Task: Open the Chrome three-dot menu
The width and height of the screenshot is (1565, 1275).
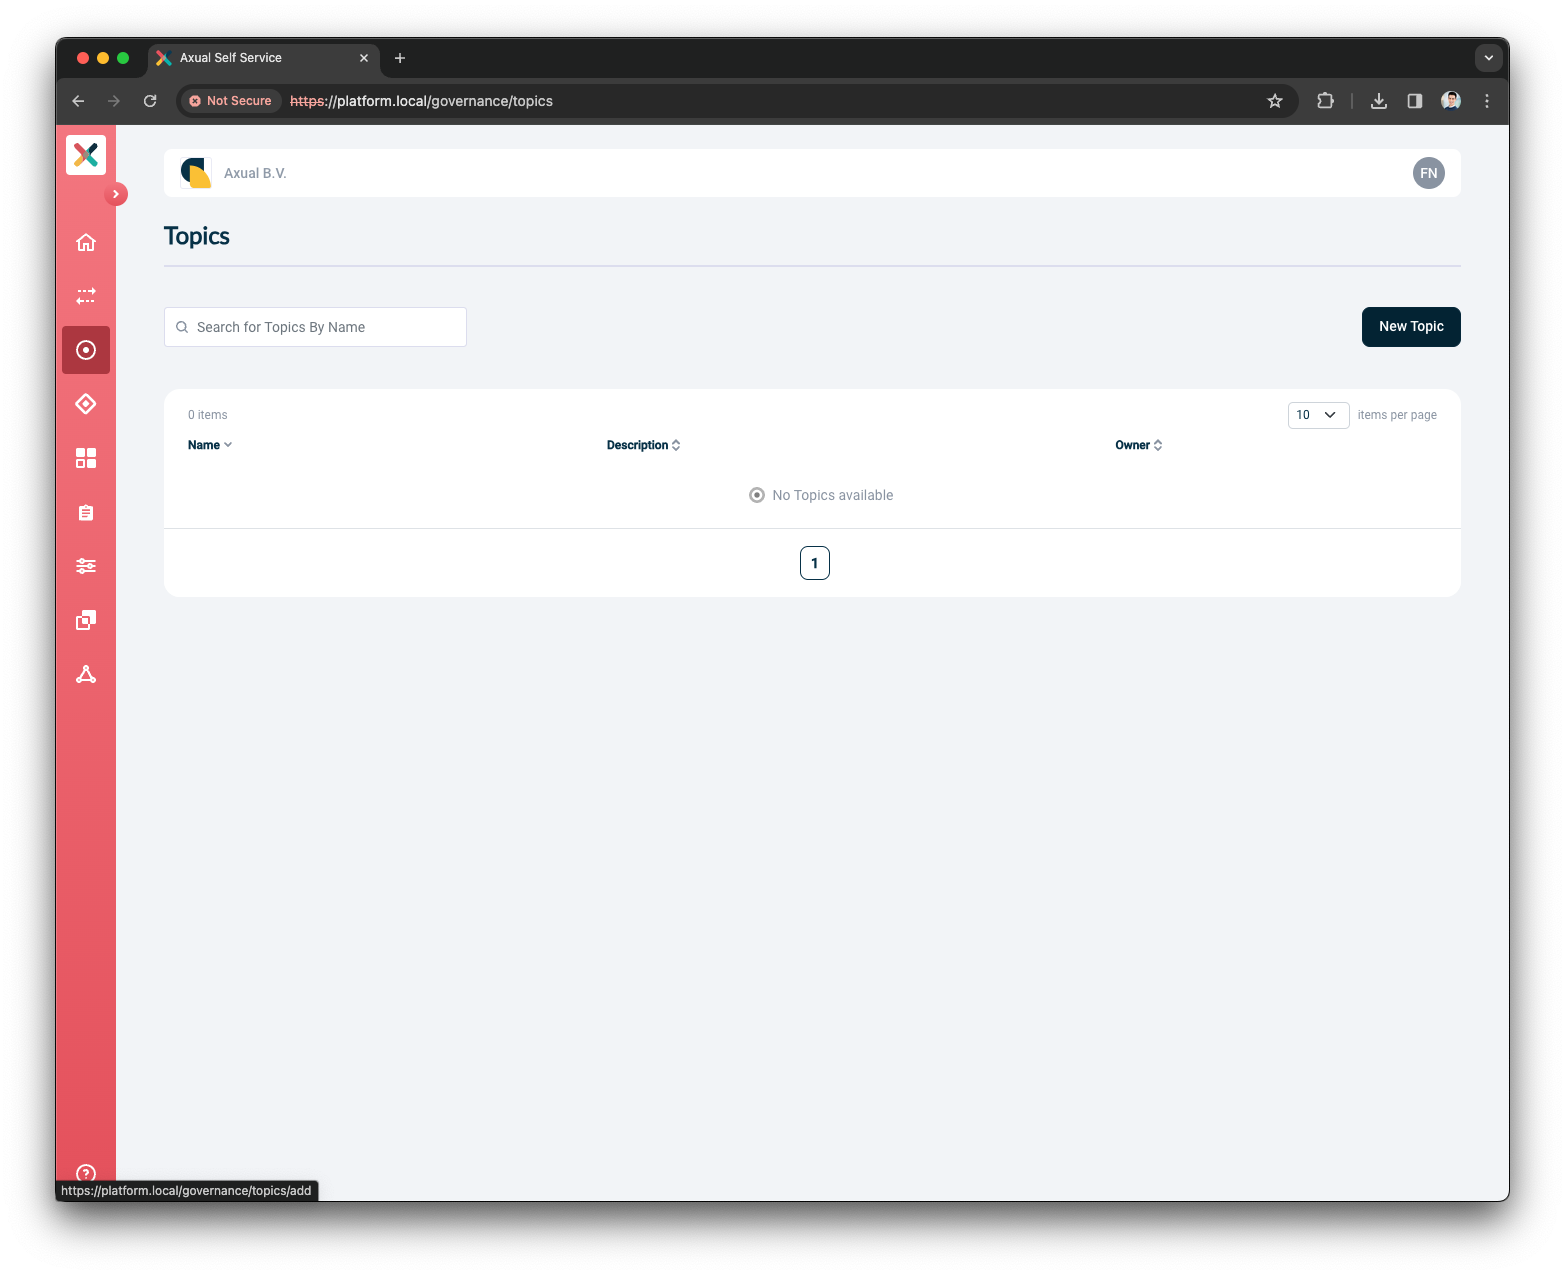Action: tap(1487, 101)
